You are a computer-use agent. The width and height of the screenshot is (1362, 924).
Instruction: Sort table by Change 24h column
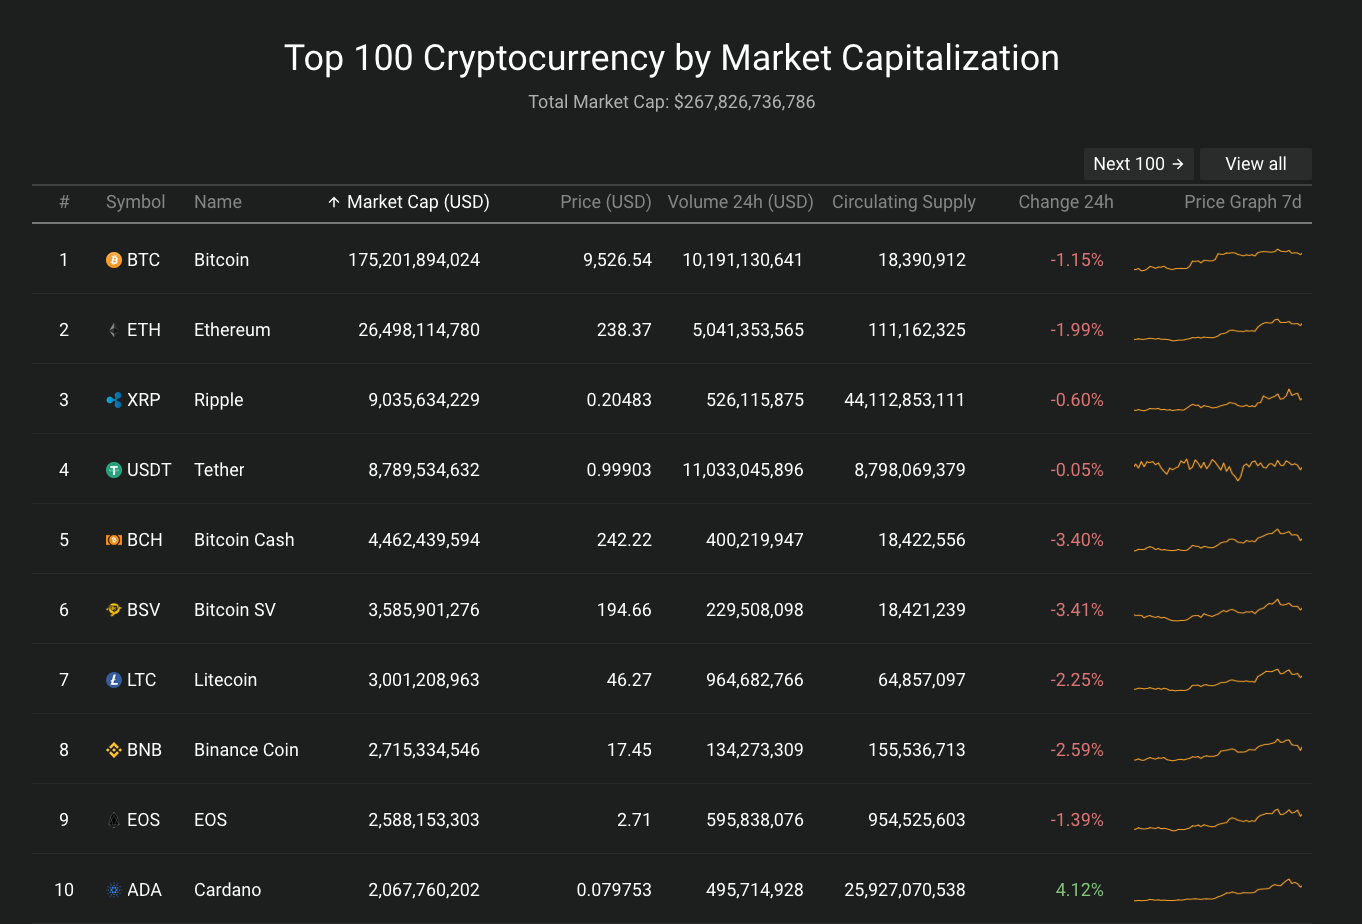(1066, 202)
